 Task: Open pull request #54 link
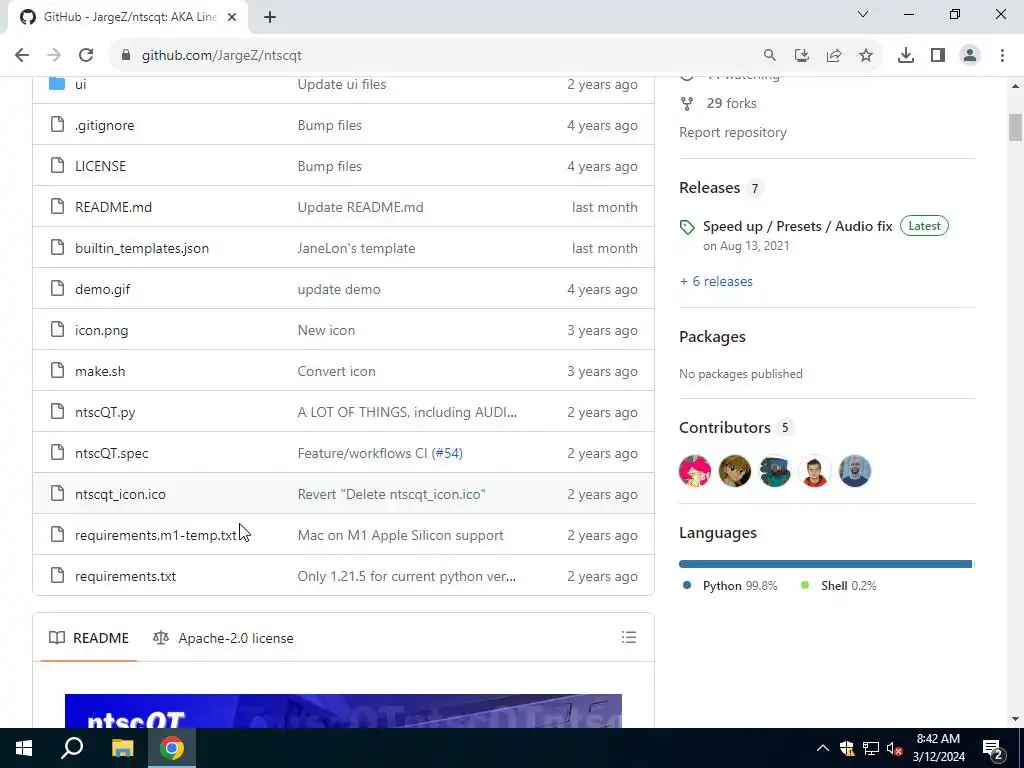(x=447, y=453)
